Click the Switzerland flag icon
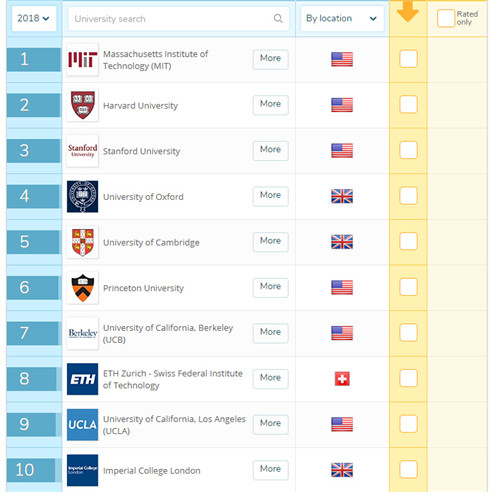This screenshot has height=492, width=500. [342, 379]
